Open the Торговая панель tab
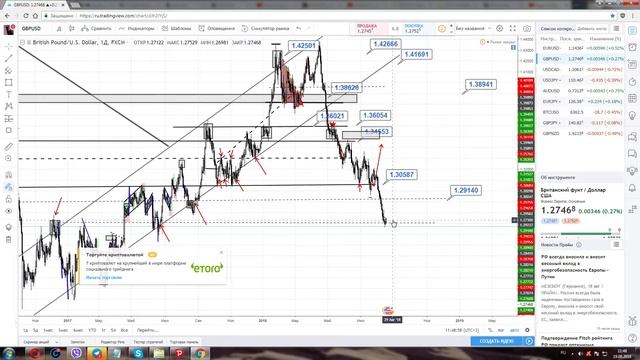 click(184, 342)
